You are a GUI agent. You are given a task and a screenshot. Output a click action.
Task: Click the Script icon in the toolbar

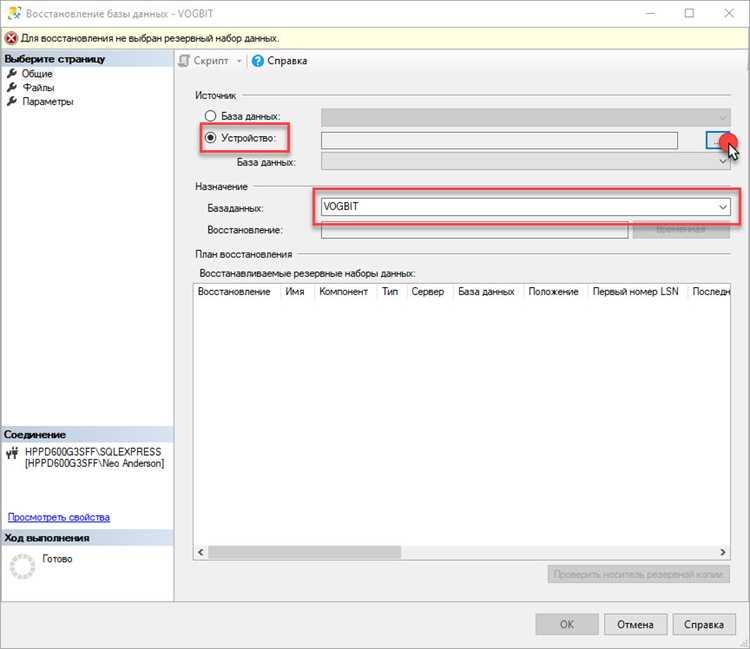[x=184, y=61]
